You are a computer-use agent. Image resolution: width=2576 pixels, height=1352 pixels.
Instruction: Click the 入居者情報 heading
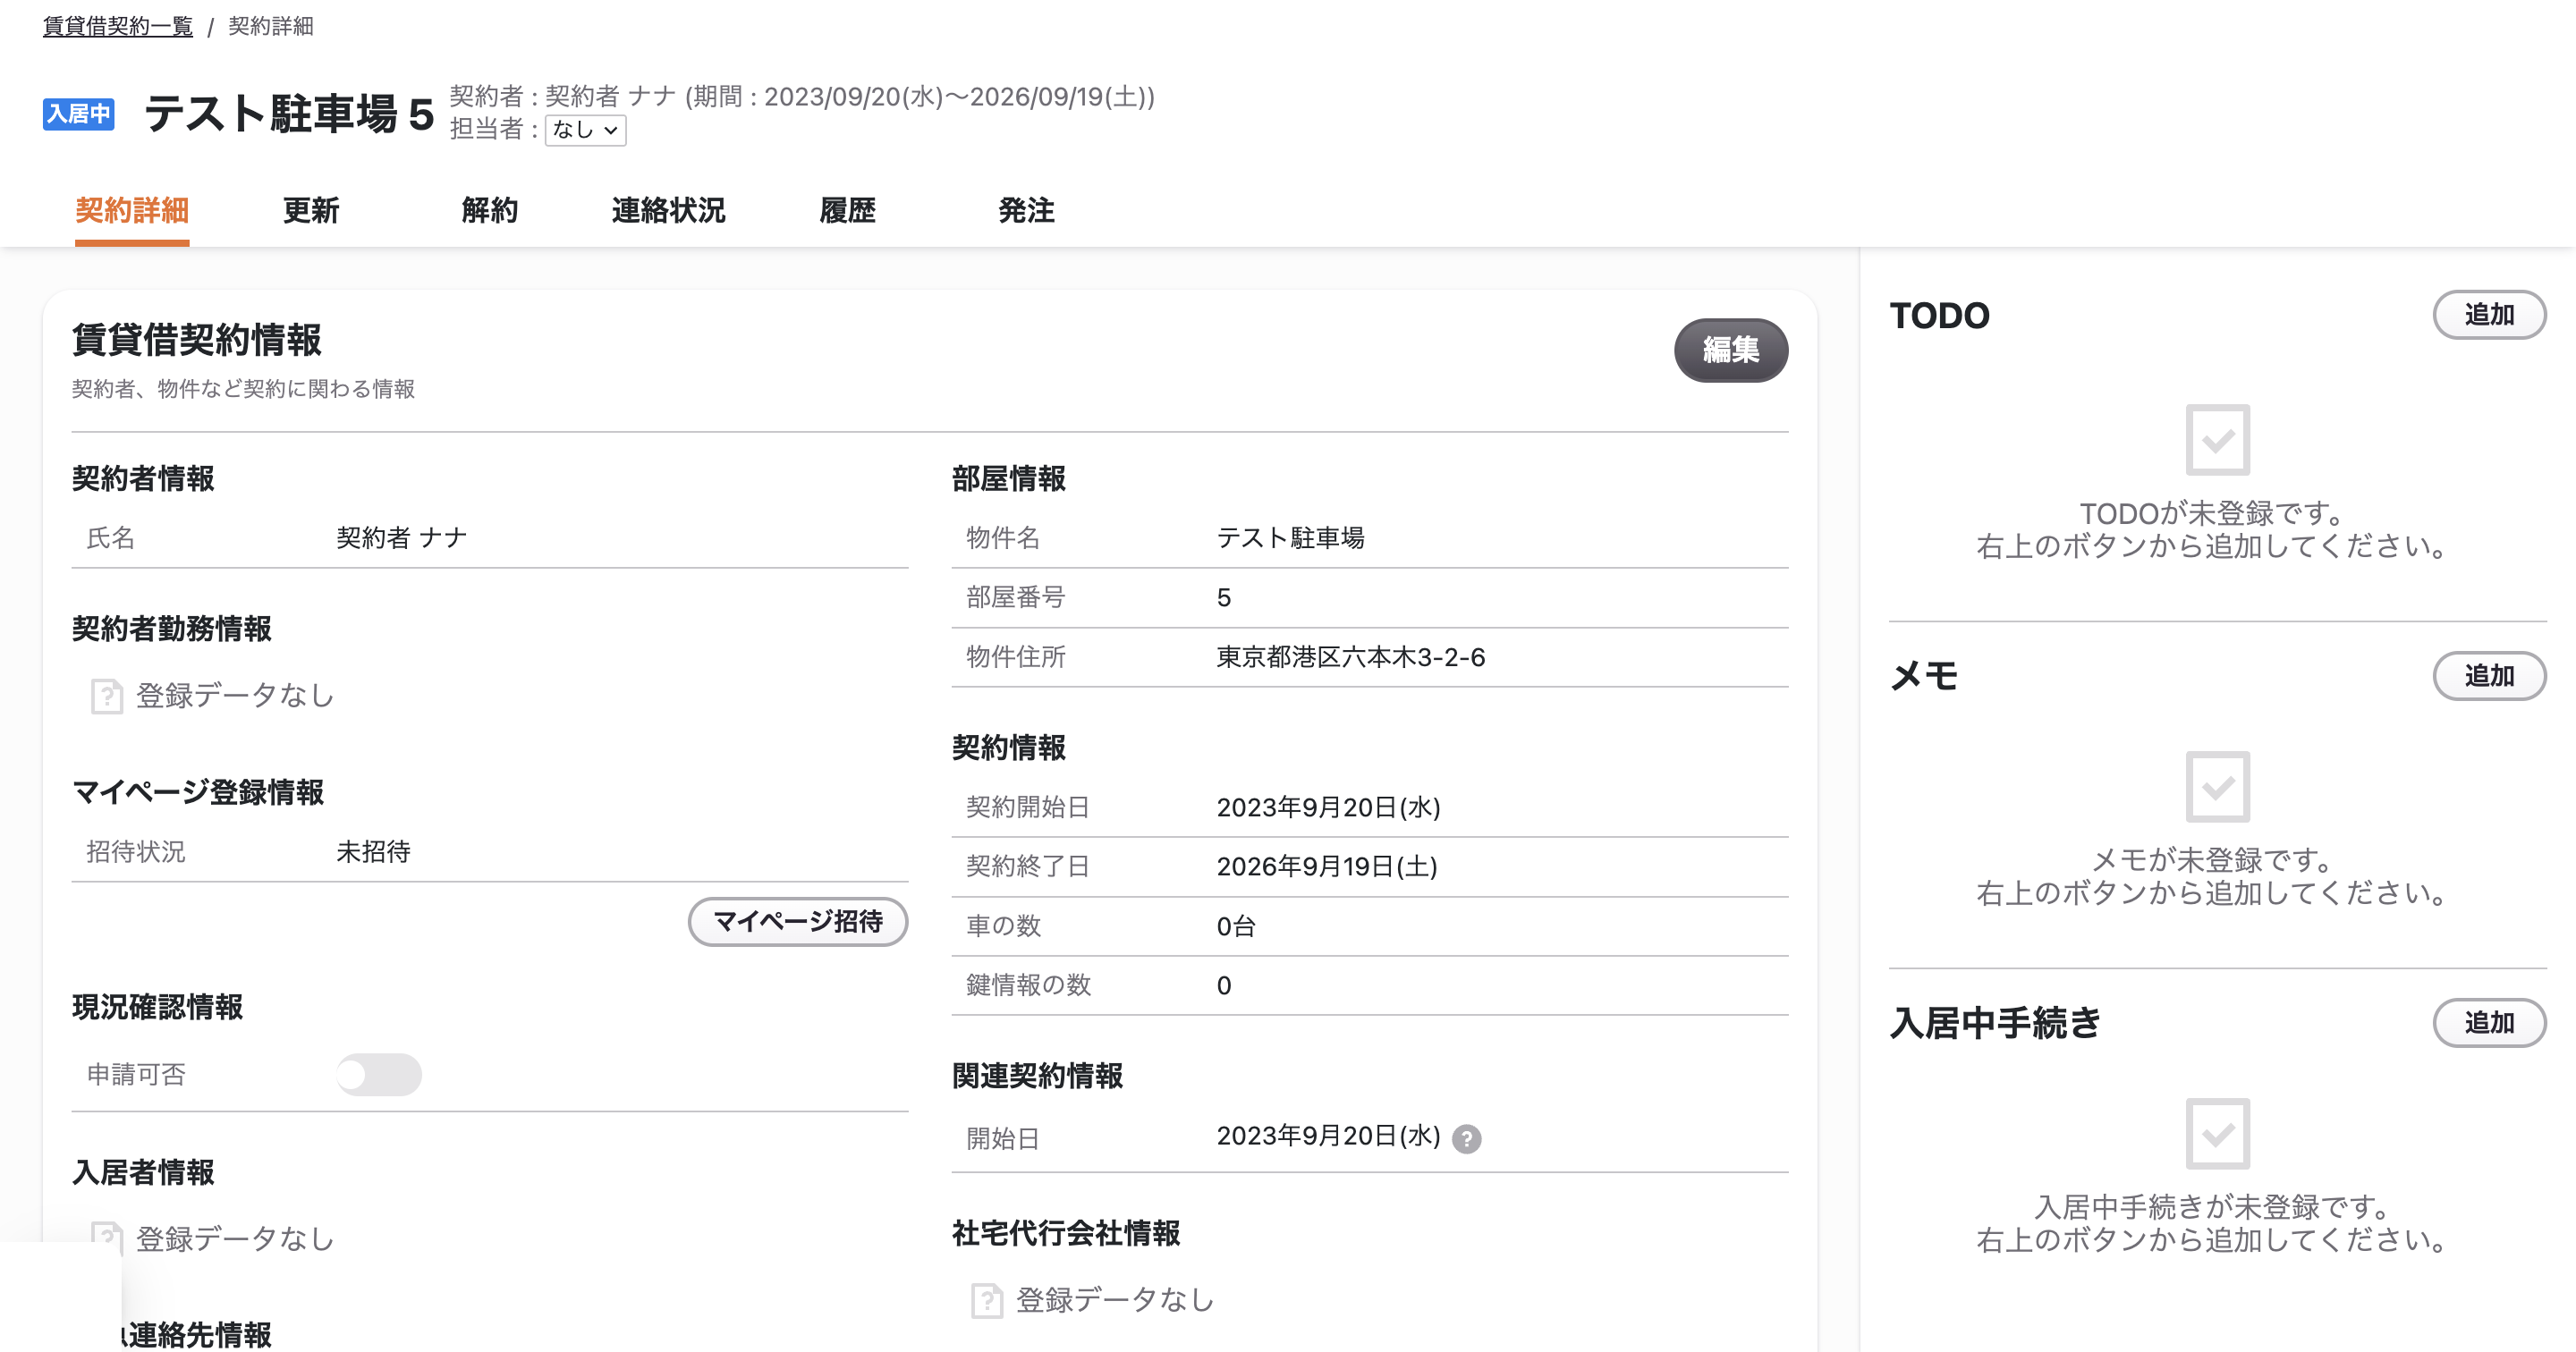(143, 1172)
